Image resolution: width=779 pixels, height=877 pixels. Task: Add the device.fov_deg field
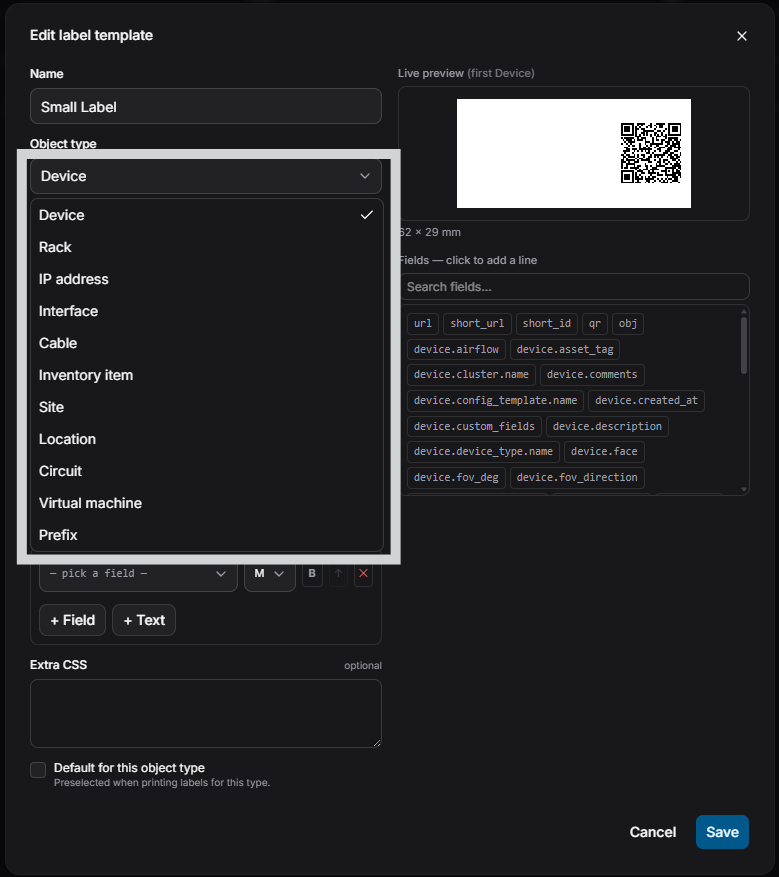[x=456, y=478]
